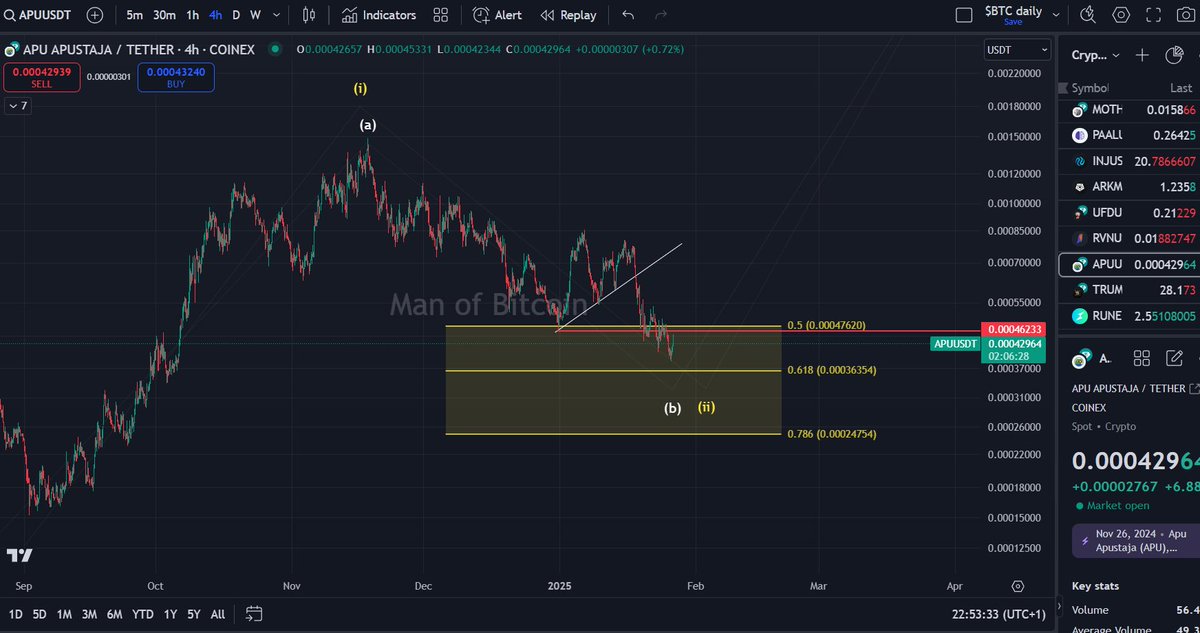
Task: Set date range to YTD
Action: point(142,613)
